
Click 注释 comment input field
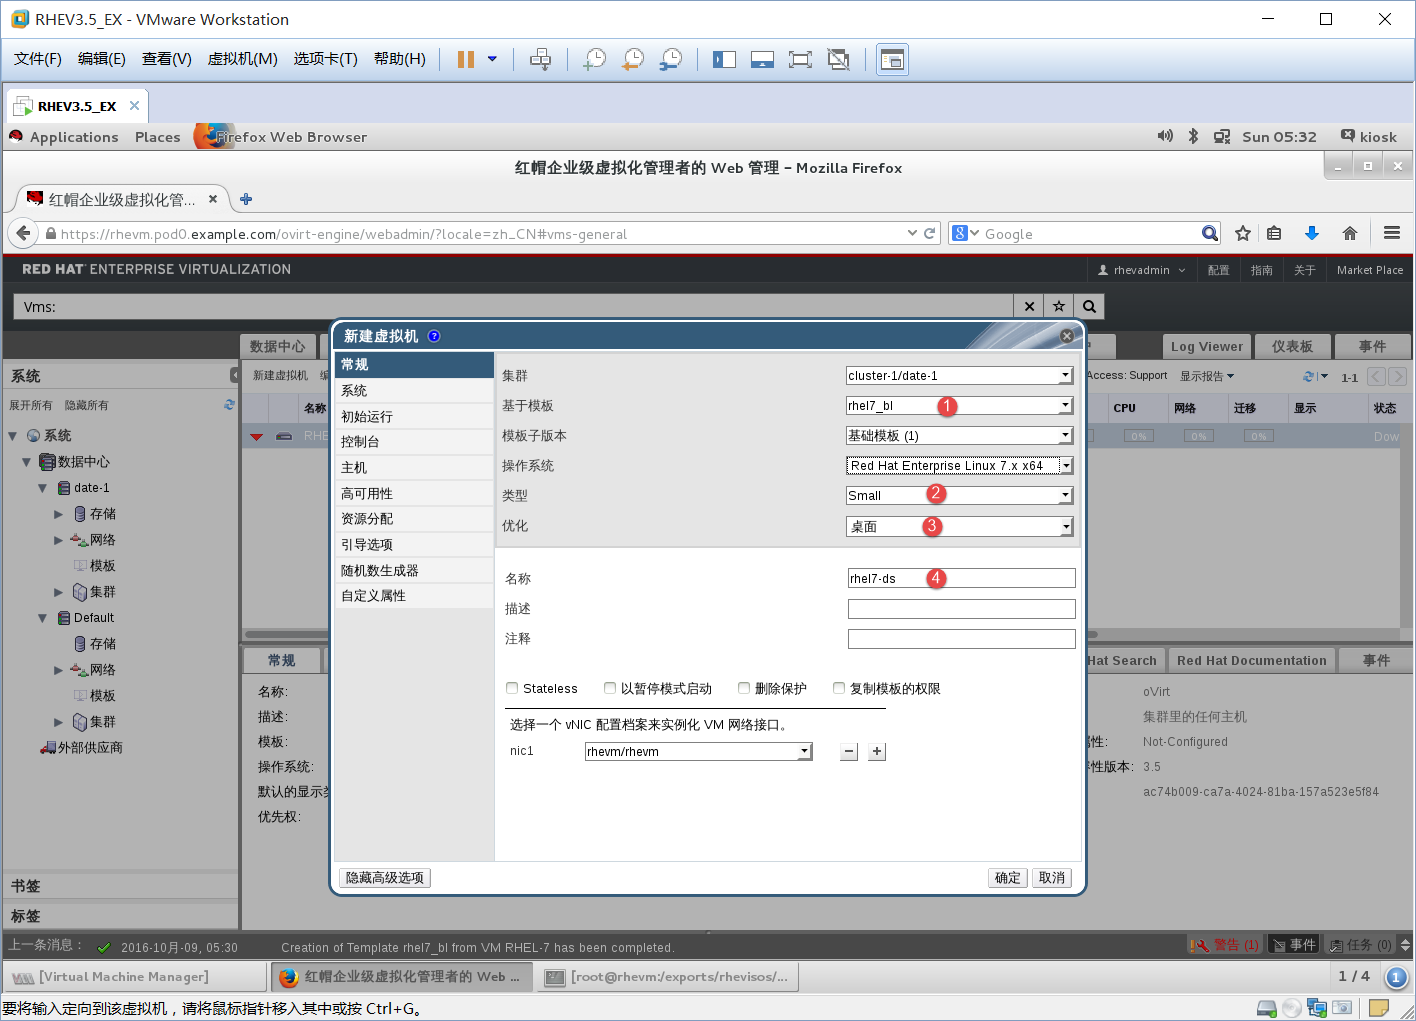[x=962, y=639]
